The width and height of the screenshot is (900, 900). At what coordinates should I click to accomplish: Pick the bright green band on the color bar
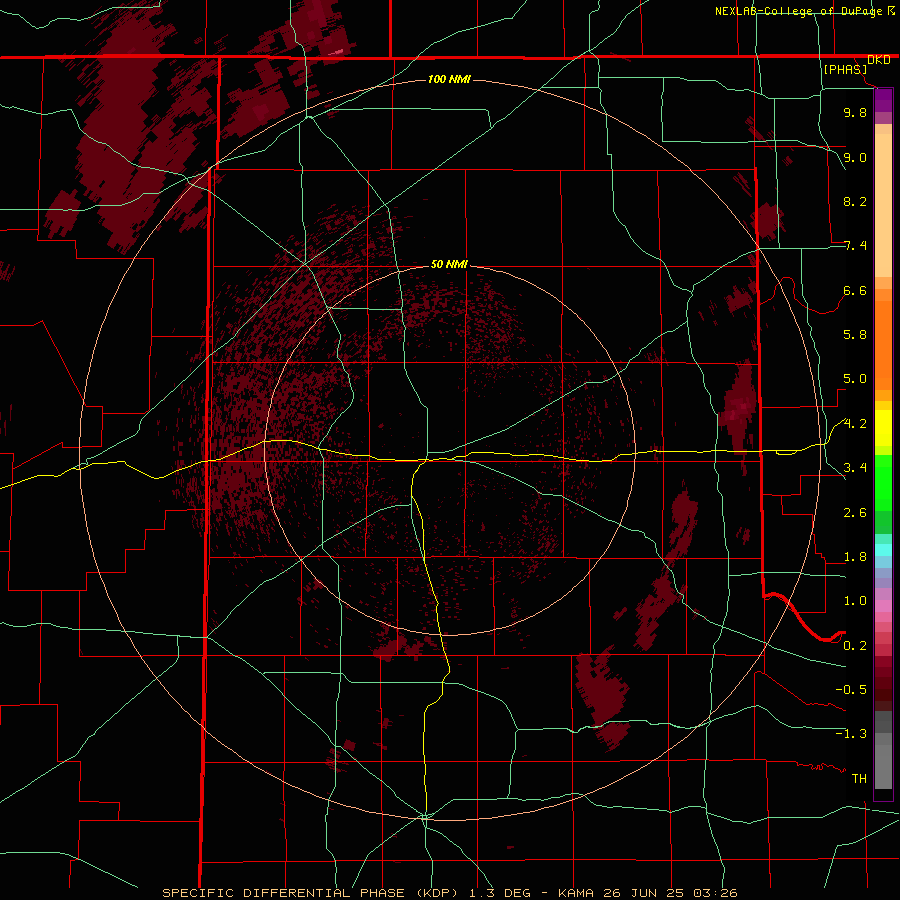click(x=883, y=482)
